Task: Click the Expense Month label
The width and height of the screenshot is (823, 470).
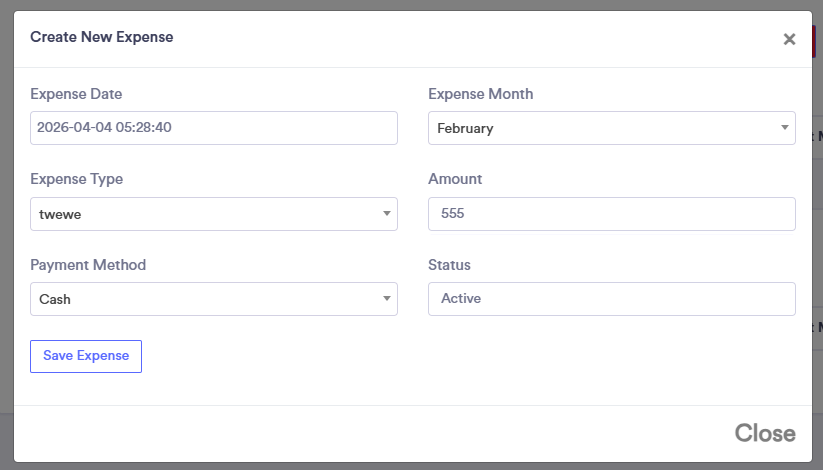Action: pos(480,94)
